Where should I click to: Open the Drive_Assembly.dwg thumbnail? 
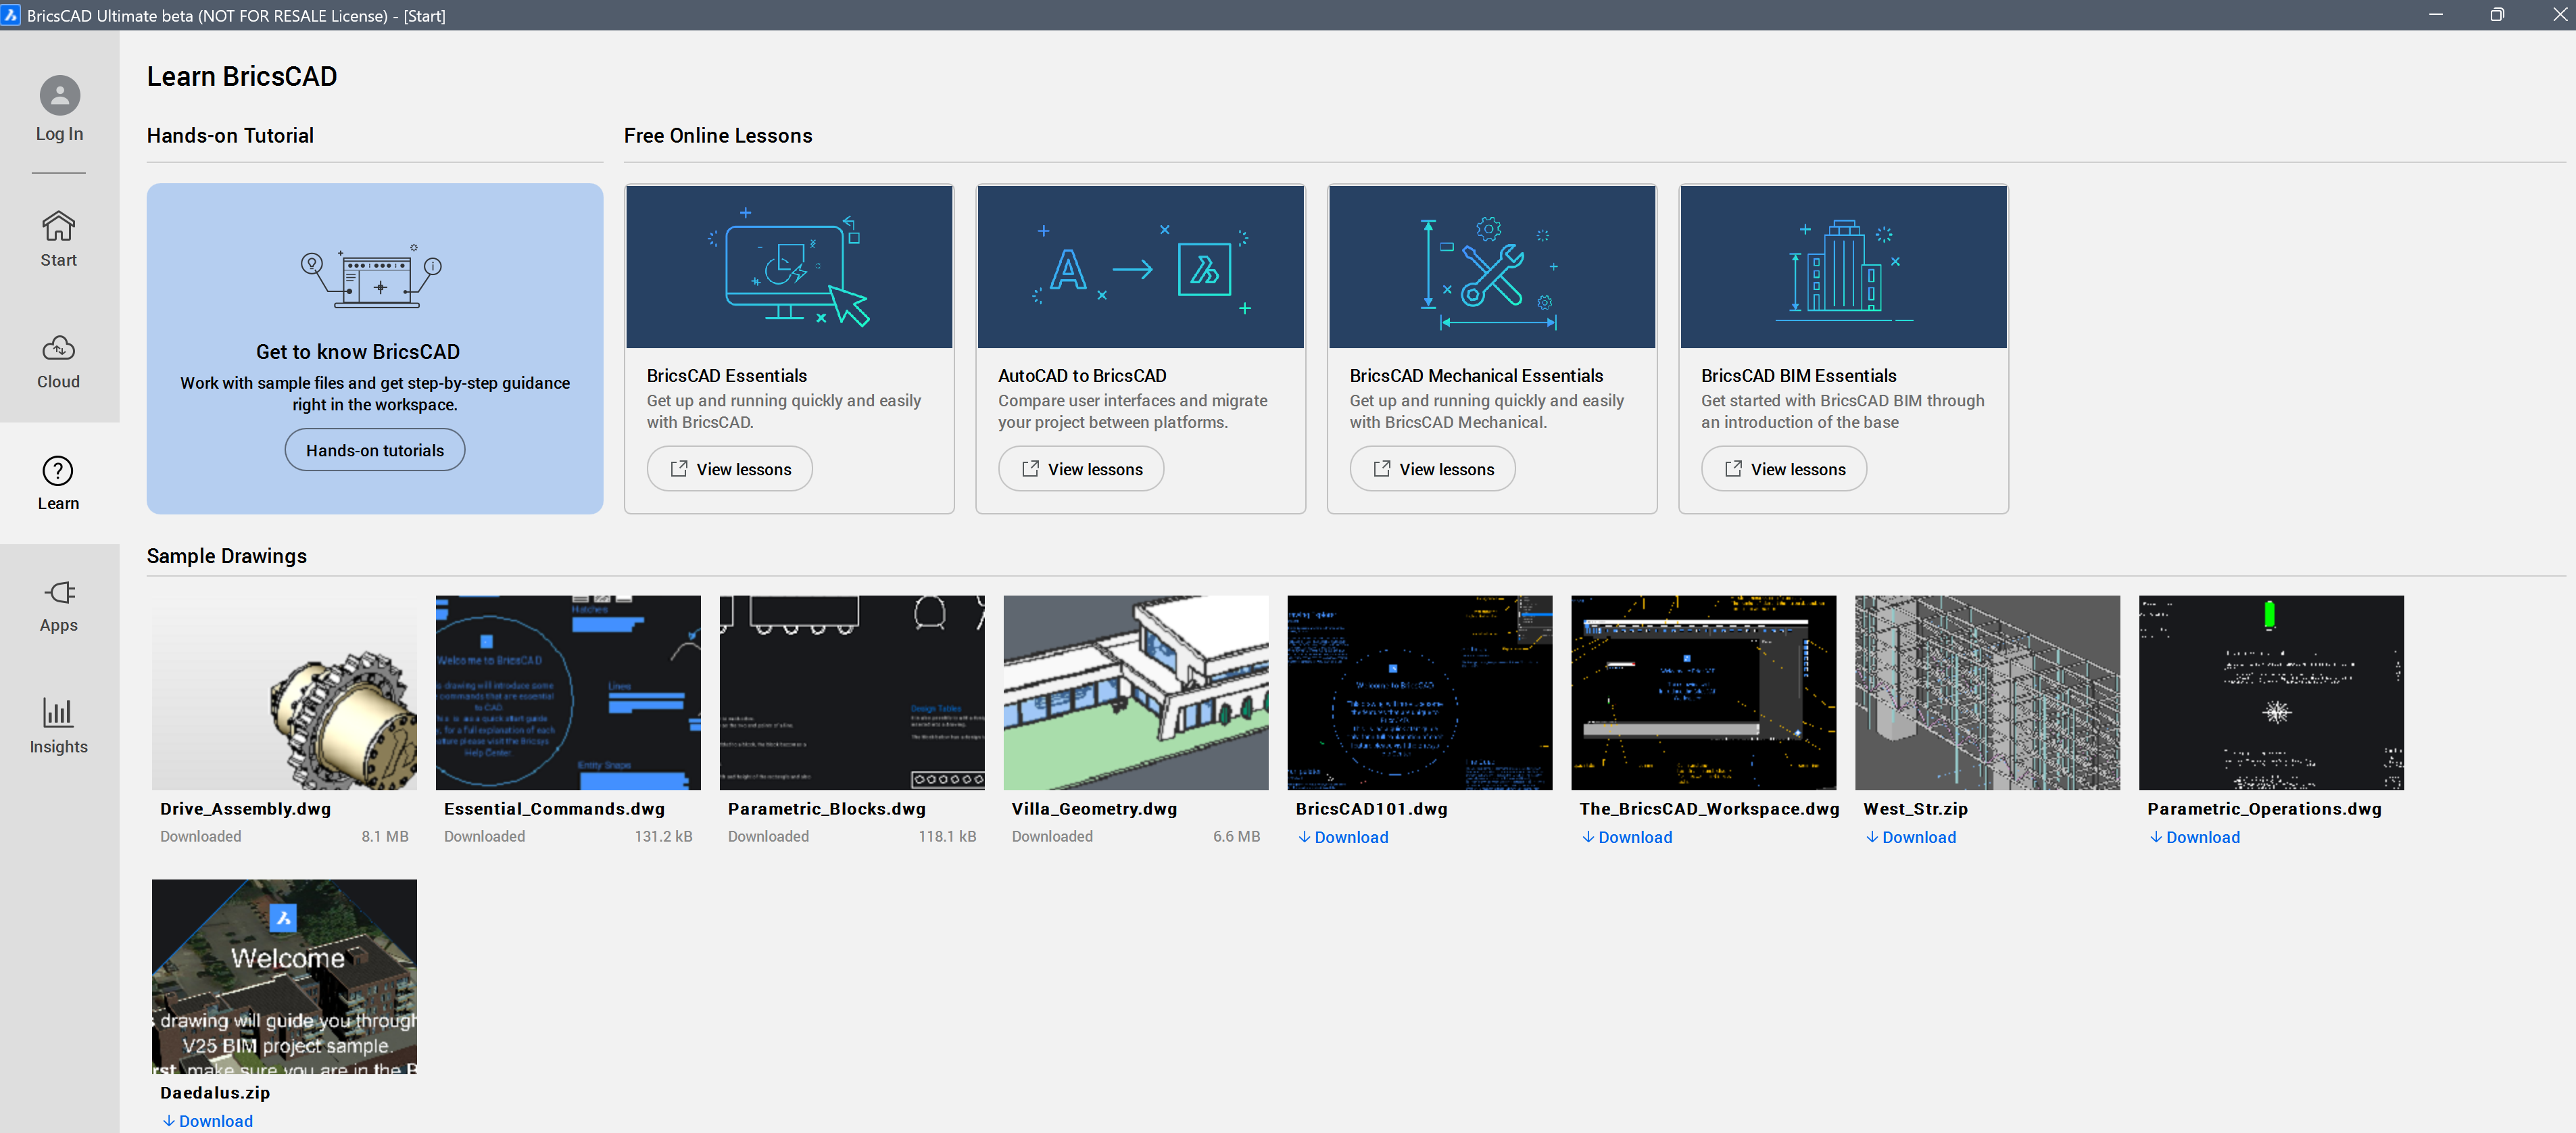coord(284,692)
